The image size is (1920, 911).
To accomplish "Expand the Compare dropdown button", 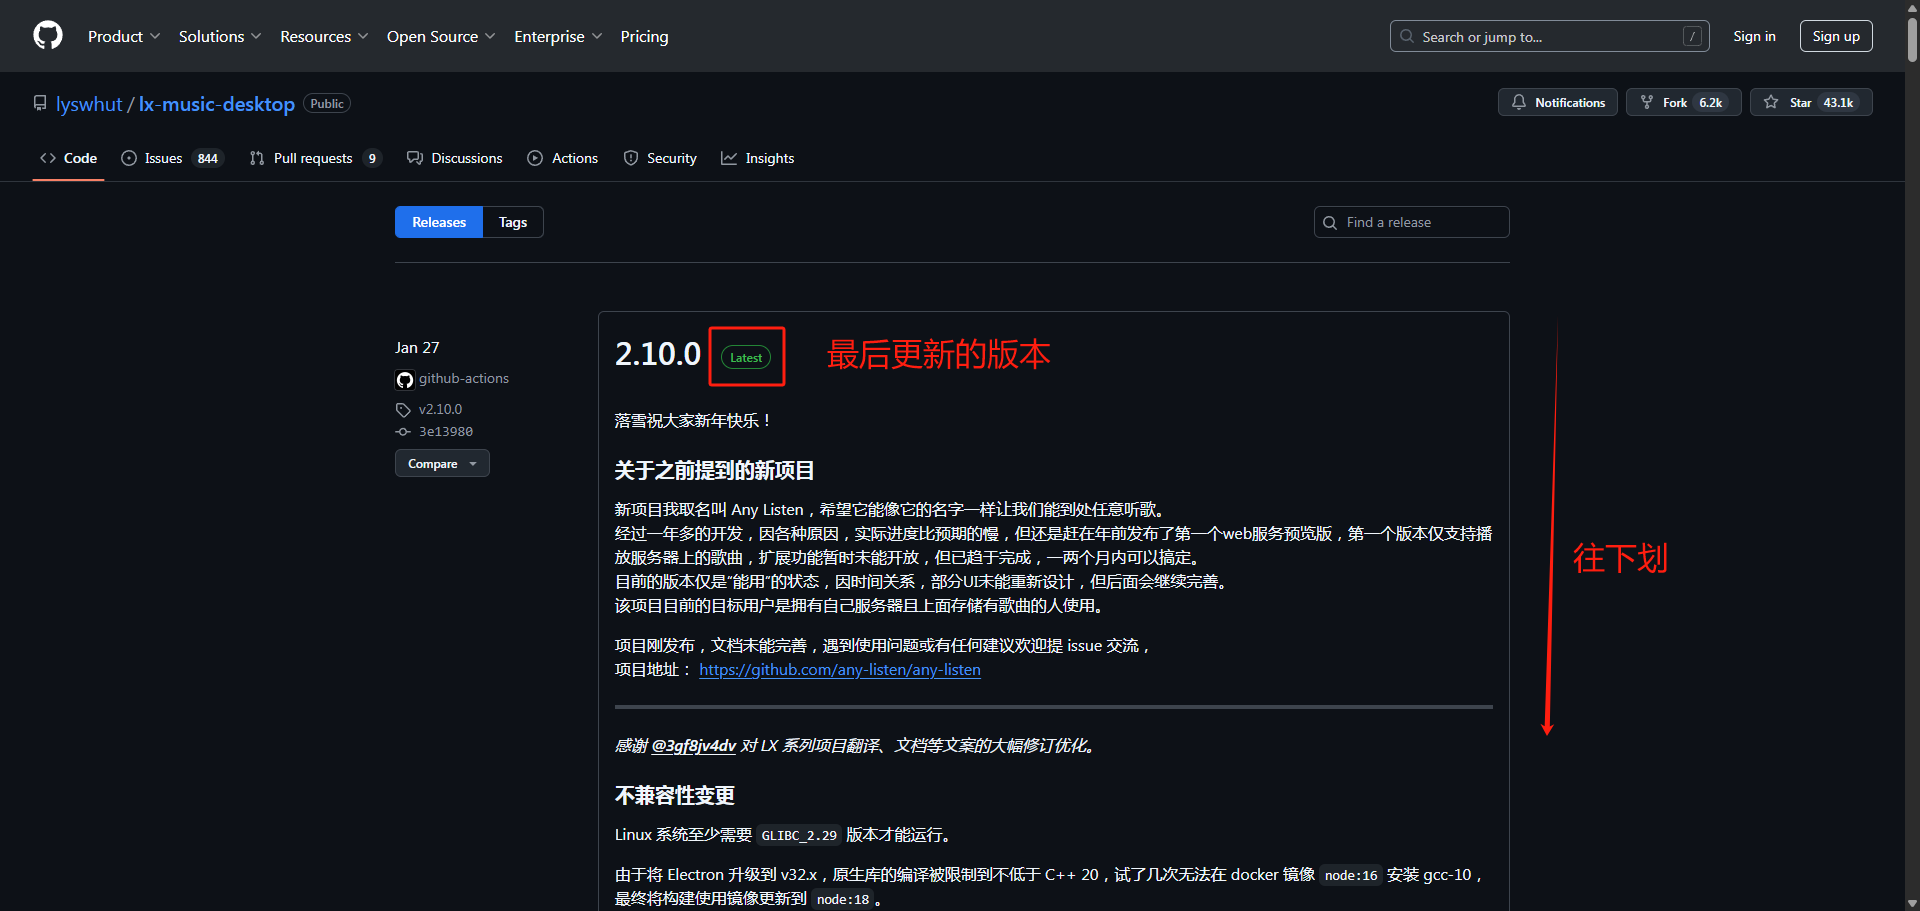I will (x=442, y=464).
